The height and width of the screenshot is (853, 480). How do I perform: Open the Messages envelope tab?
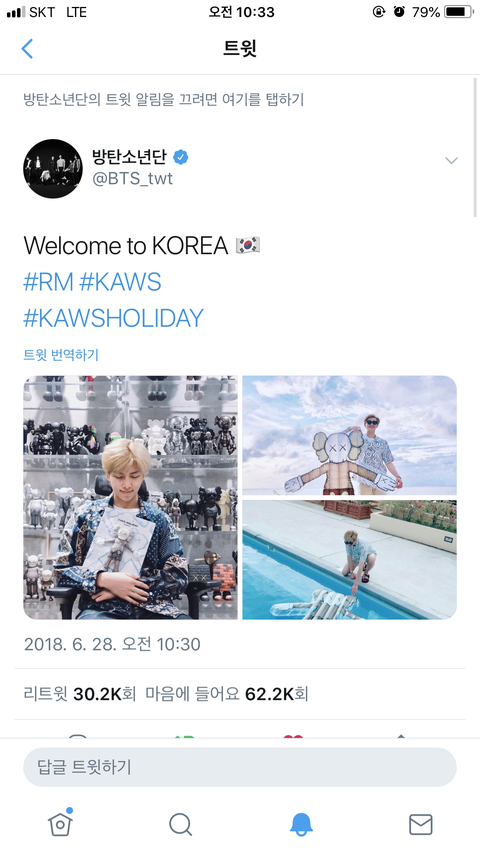421,824
